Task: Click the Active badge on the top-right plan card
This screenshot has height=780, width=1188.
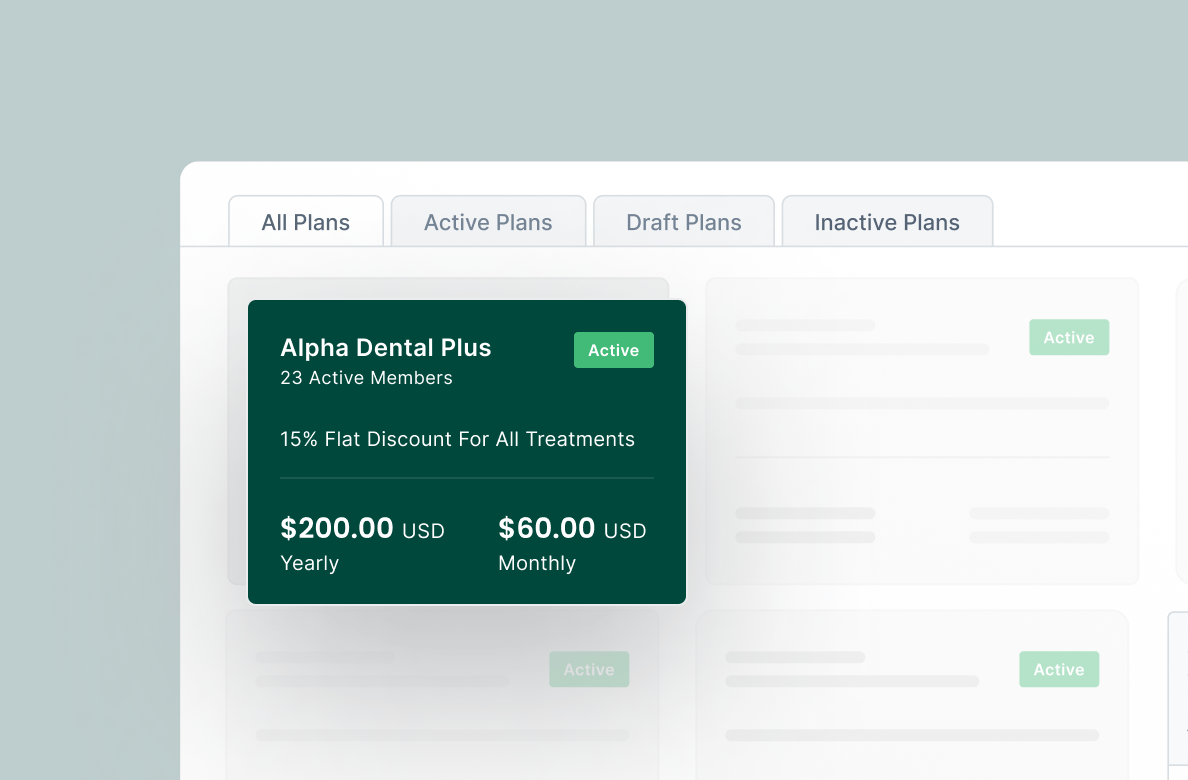Action: point(1069,338)
